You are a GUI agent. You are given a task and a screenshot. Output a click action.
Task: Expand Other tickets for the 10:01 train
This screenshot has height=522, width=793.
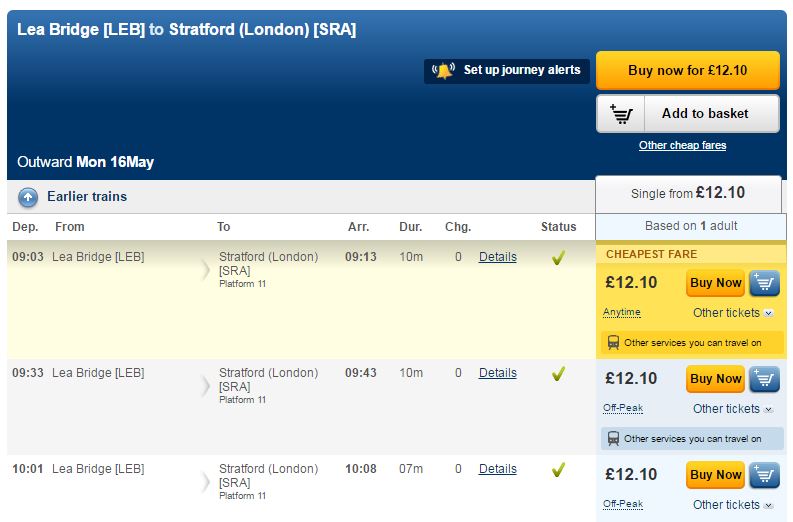(x=733, y=505)
